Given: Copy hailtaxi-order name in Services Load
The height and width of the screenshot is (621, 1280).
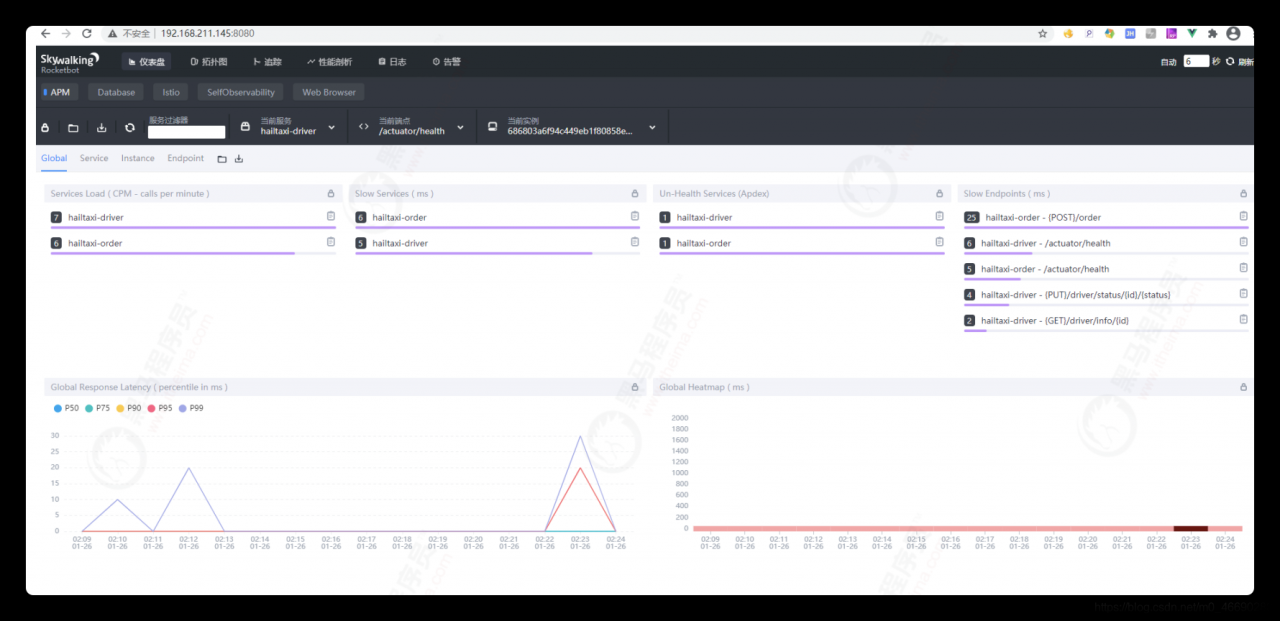Looking at the screenshot, I should [331, 242].
